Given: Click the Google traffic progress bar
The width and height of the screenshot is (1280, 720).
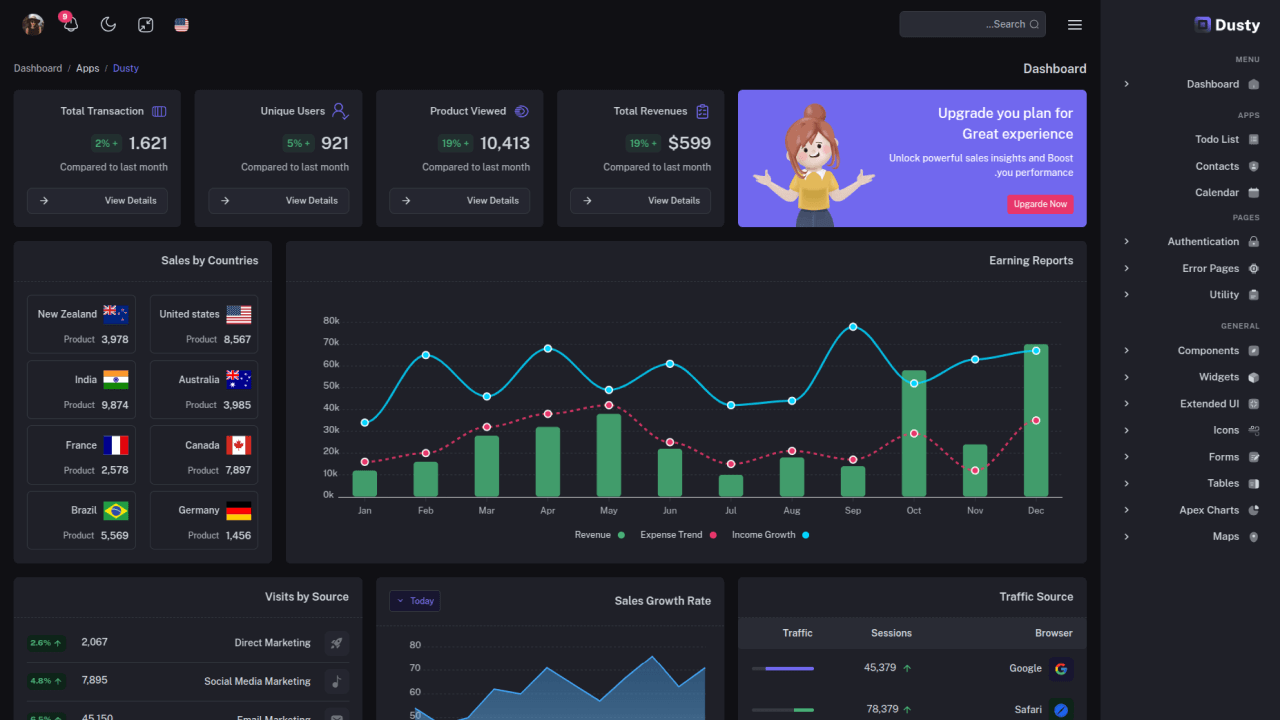Looking at the screenshot, I should pyautogui.click(x=782, y=667).
